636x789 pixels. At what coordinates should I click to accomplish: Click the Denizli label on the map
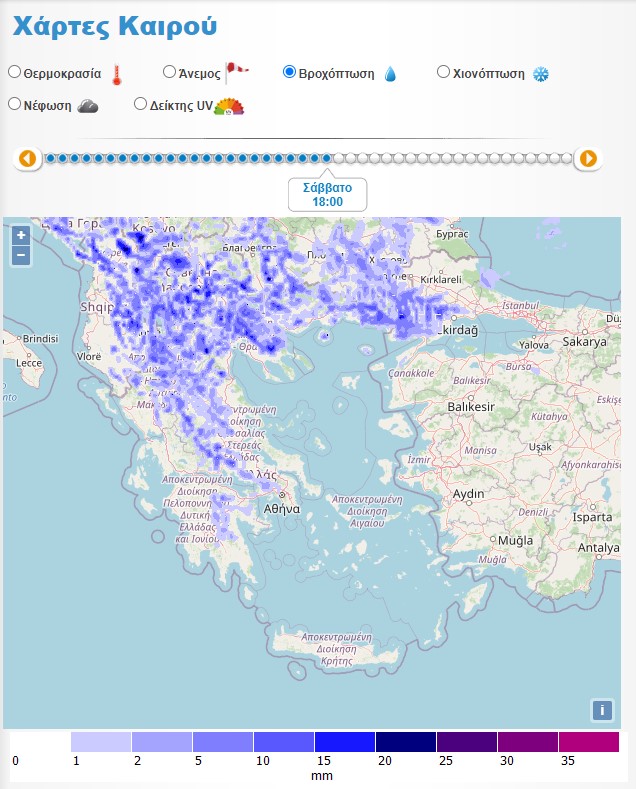click(533, 512)
